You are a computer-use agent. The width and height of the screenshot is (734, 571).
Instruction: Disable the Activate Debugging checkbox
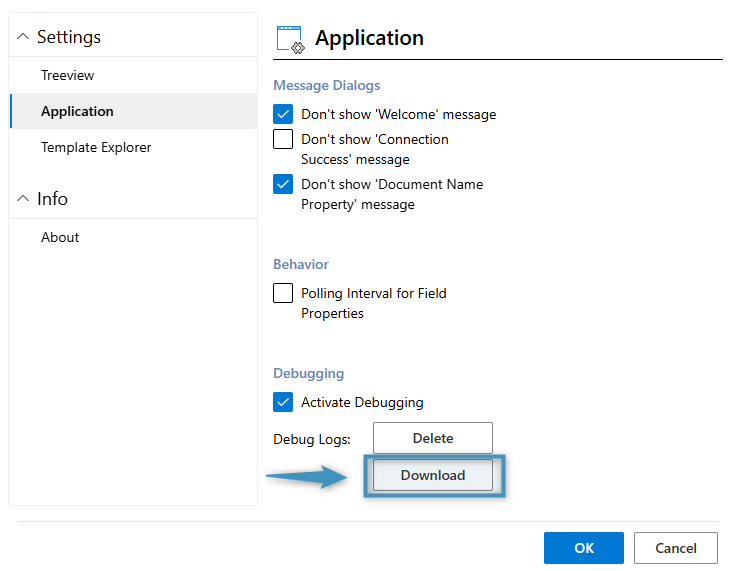pos(283,402)
